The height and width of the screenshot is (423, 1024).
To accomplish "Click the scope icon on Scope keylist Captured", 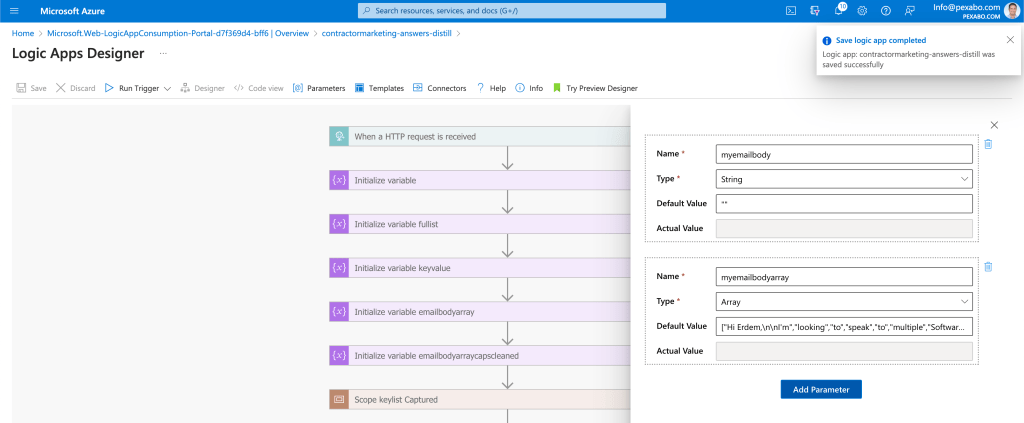I will click(339, 400).
